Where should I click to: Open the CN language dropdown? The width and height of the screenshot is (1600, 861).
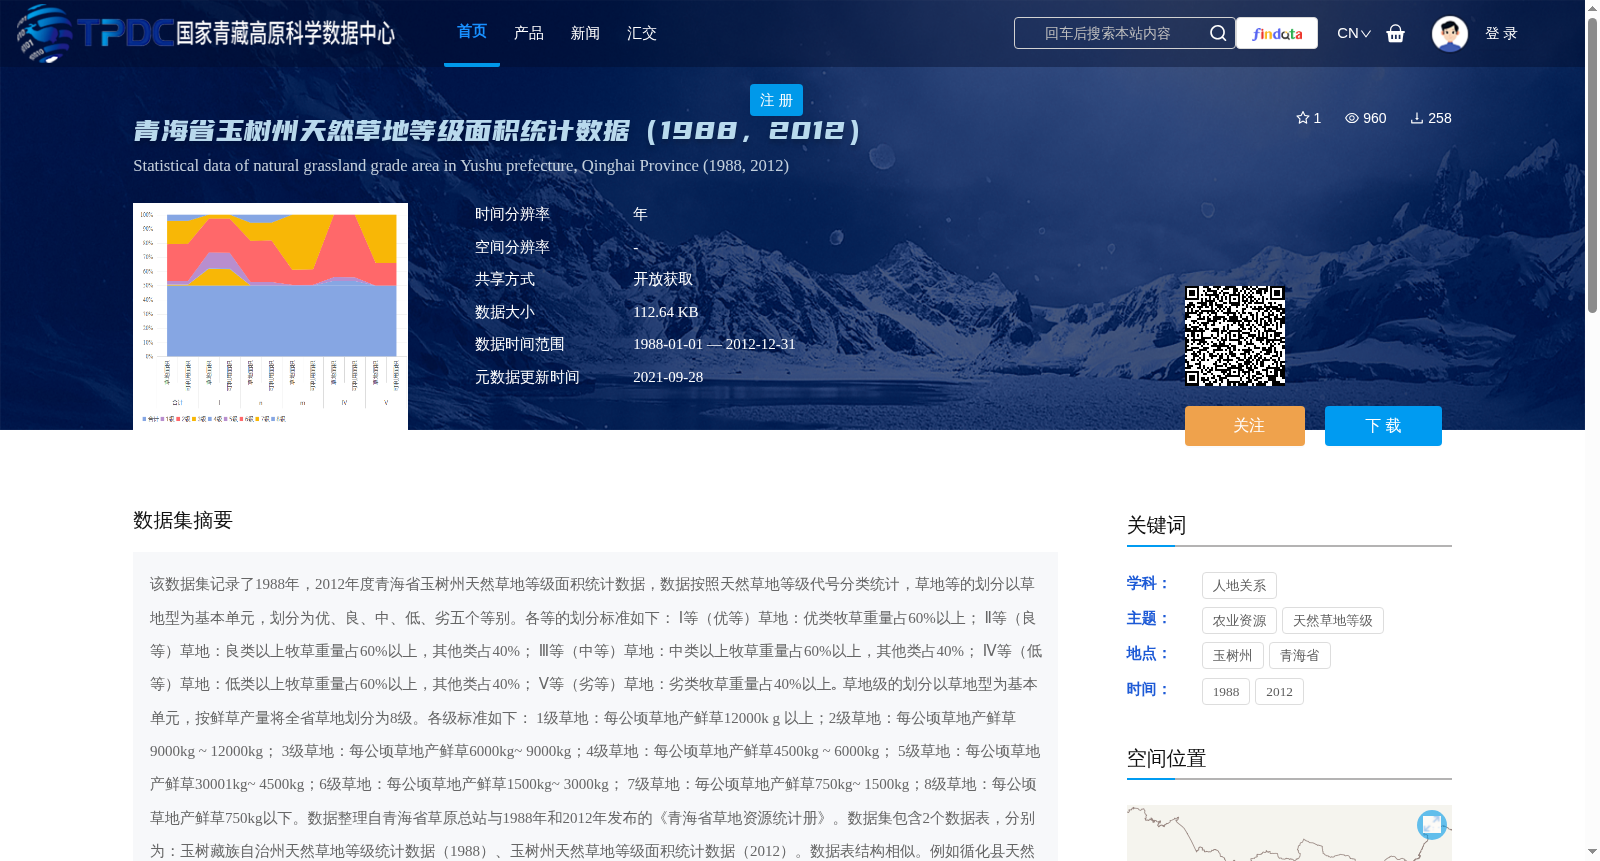click(1353, 33)
